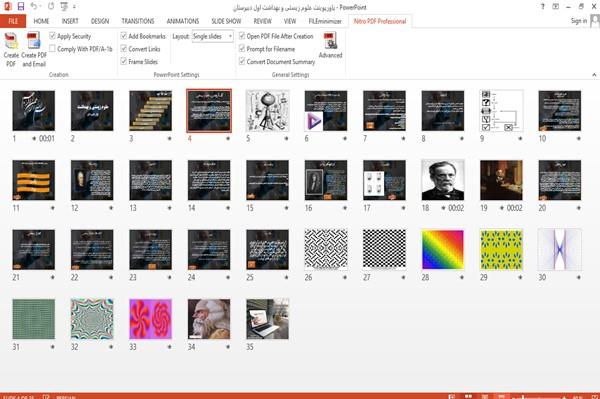Switch to the DESIGN tab
The width and height of the screenshot is (600, 399).
pyautogui.click(x=100, y=21)
